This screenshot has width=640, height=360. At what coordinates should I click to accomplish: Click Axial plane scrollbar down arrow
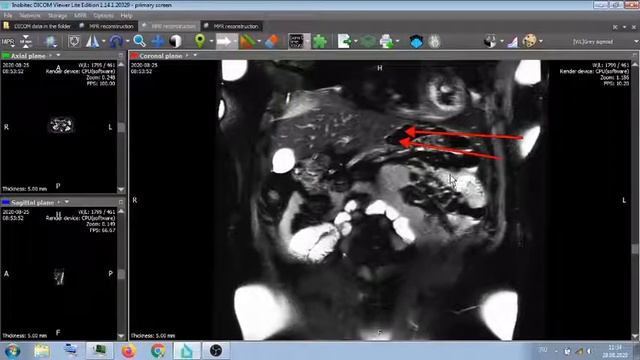[121, 189]
